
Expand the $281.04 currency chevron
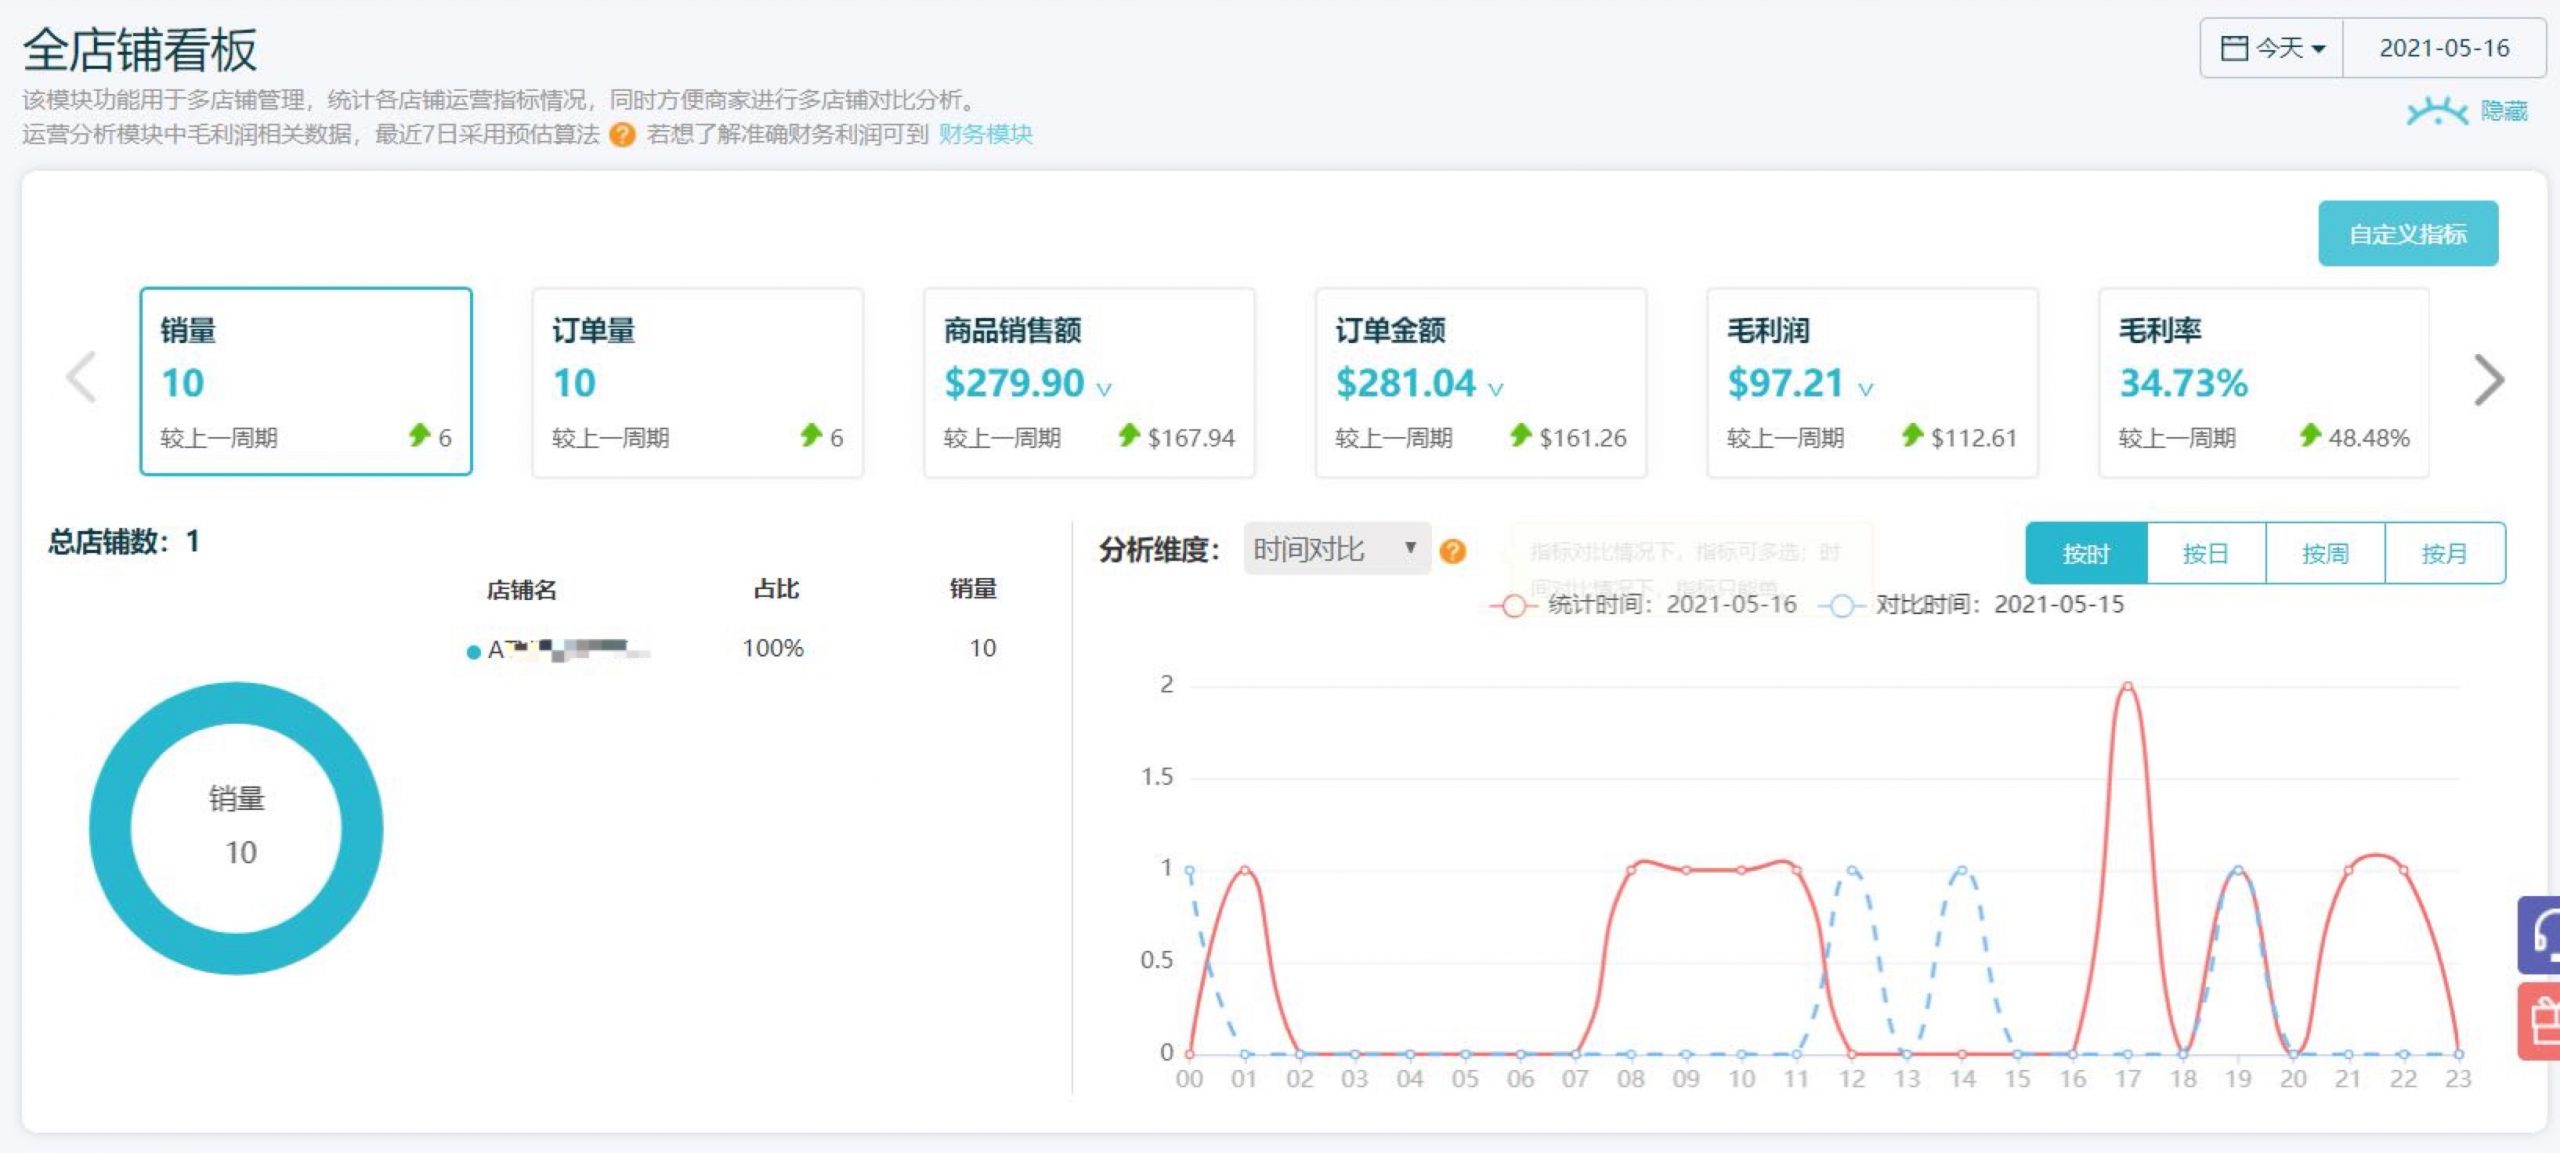tap(1496, 389)
